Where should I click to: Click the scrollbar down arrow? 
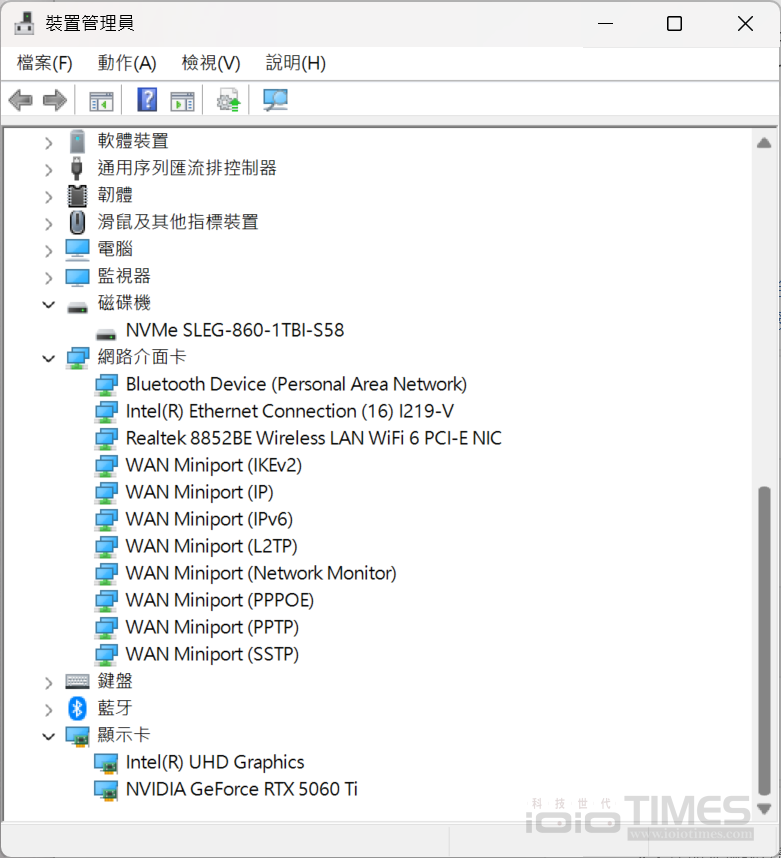point(764,808)
